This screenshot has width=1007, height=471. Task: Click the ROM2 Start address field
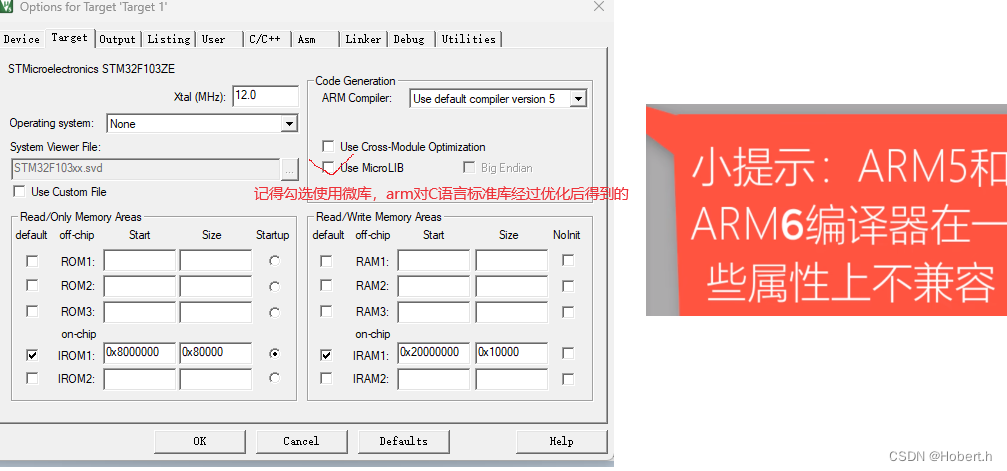139,286
